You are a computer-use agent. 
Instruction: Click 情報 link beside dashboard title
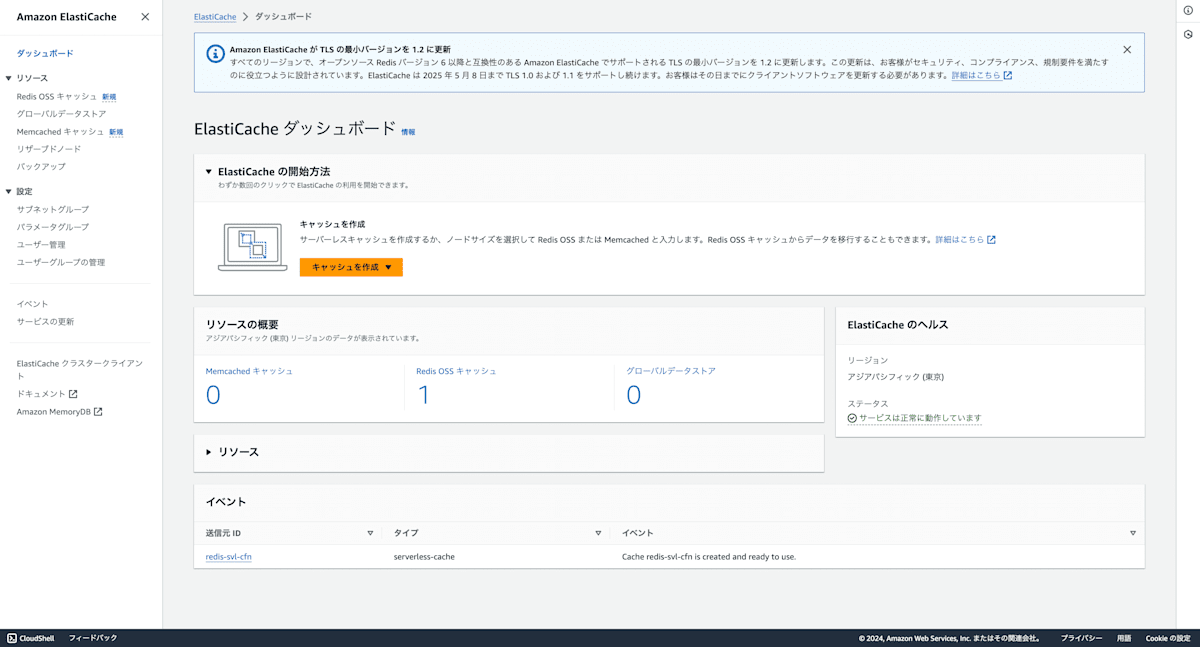tap(408, 131)
